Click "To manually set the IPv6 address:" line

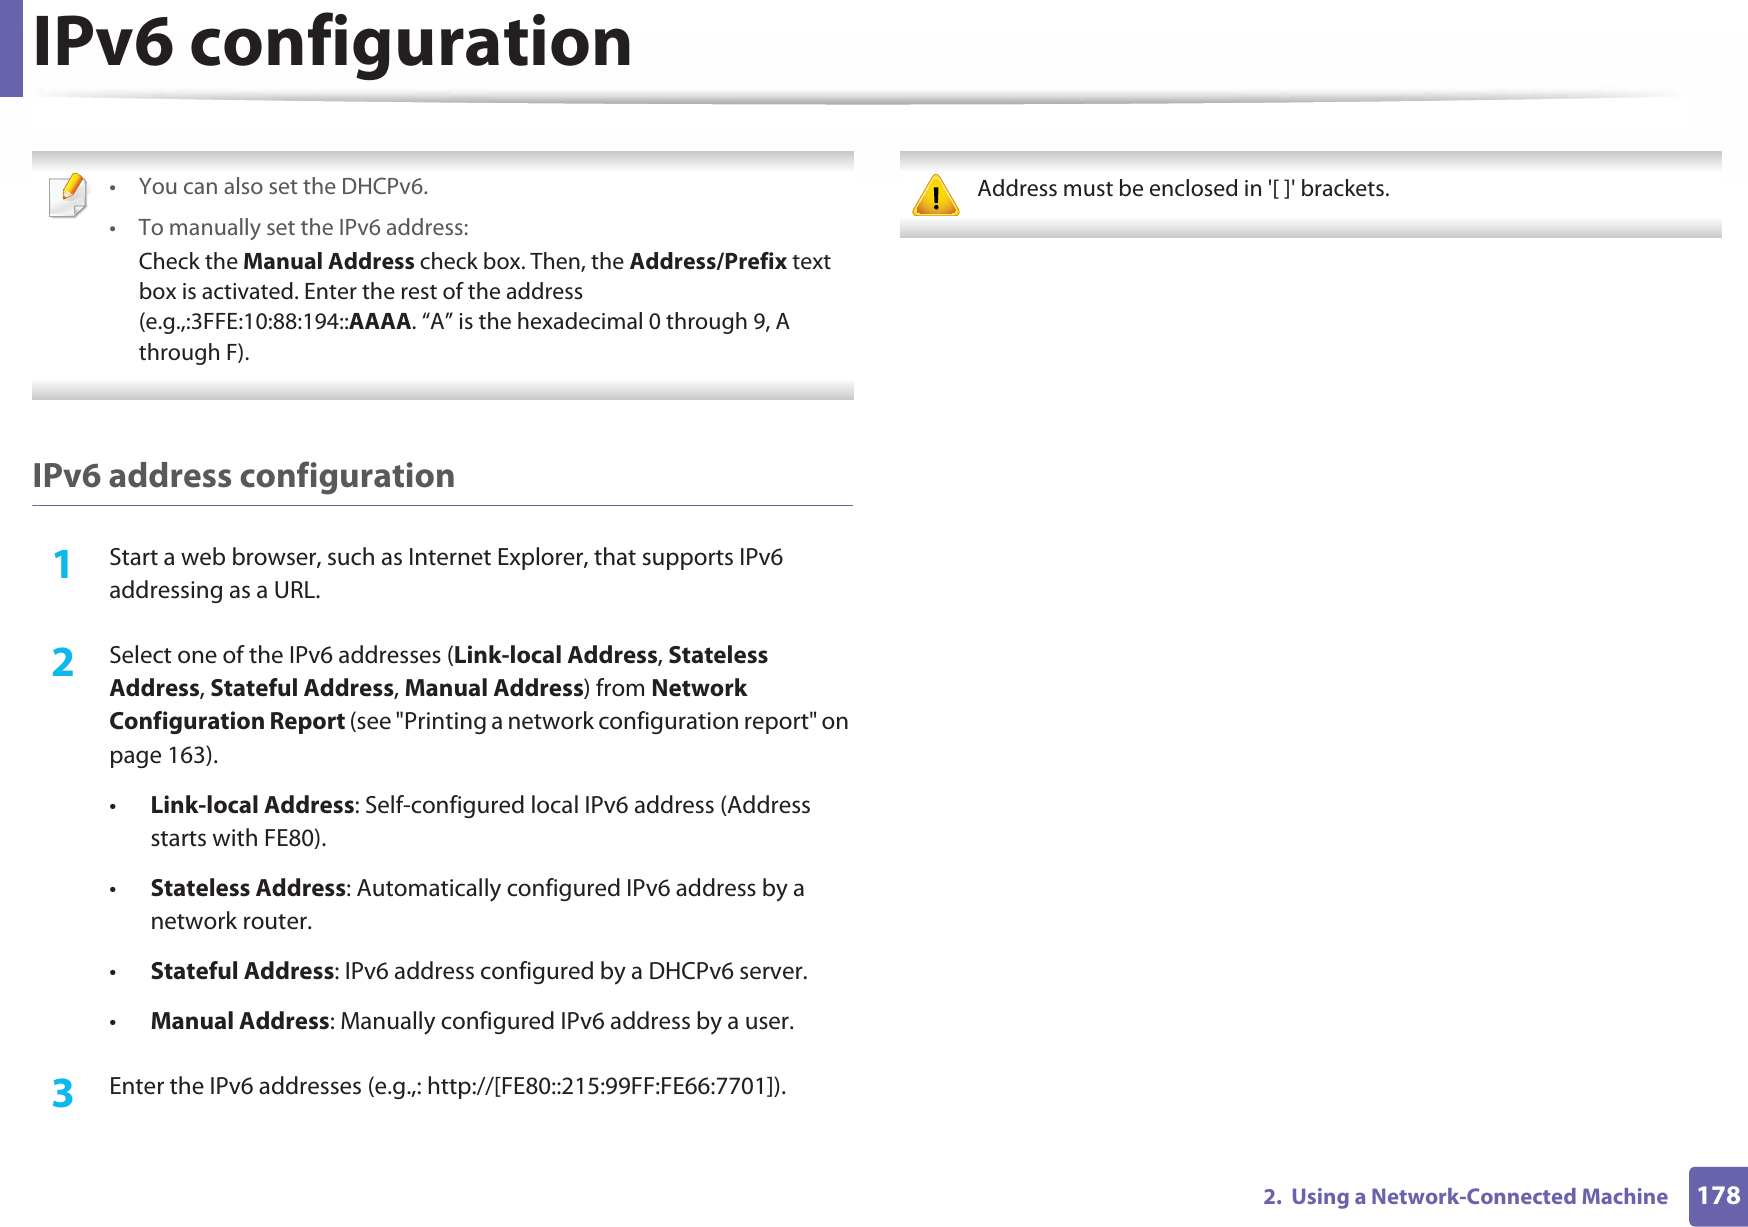304,227
